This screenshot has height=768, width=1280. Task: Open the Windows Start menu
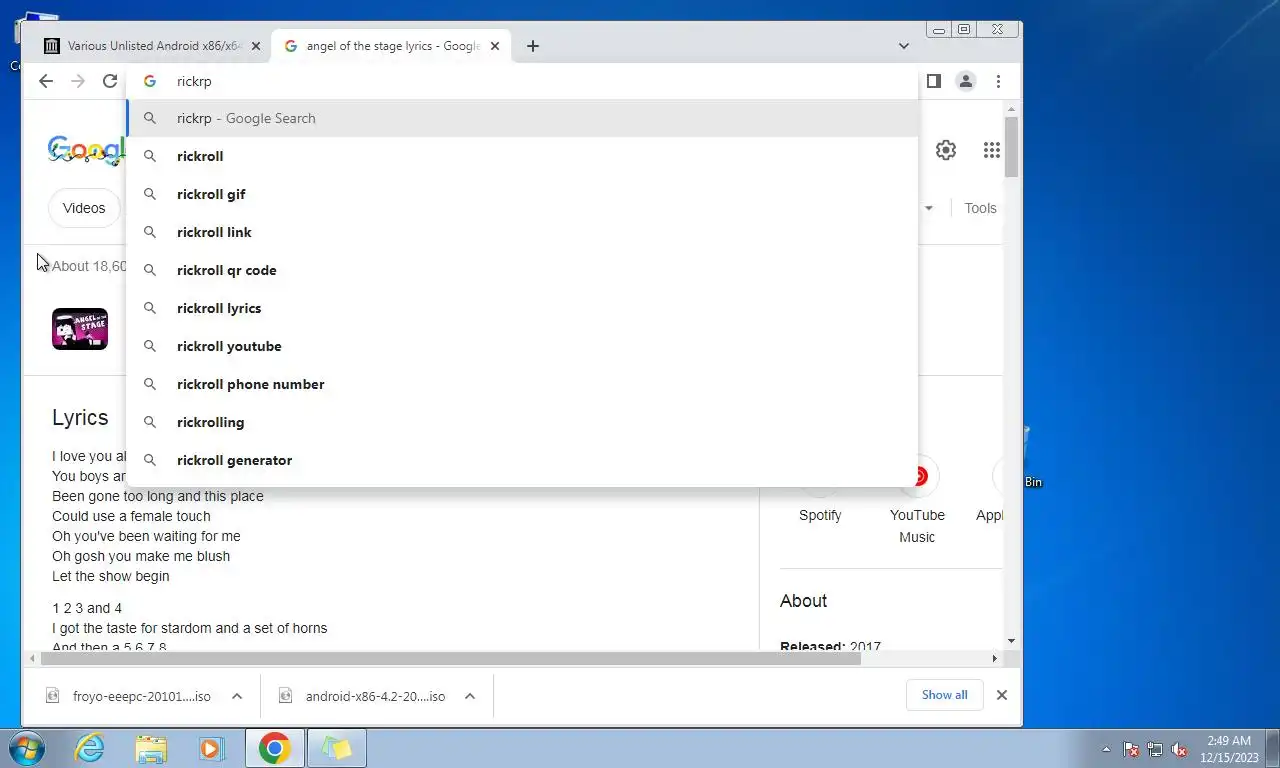[x=27, y=748]
